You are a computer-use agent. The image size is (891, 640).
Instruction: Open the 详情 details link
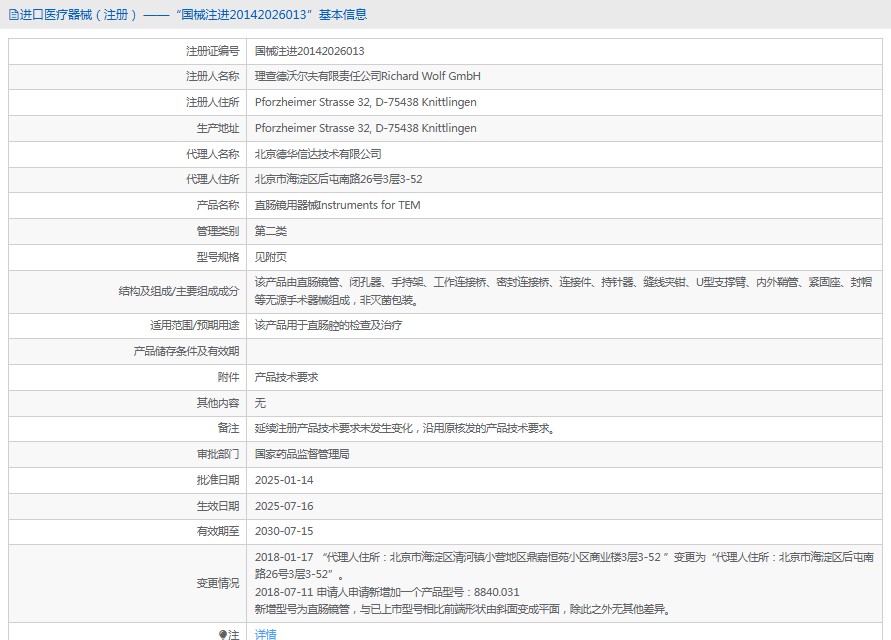click(x=265, y=634)
